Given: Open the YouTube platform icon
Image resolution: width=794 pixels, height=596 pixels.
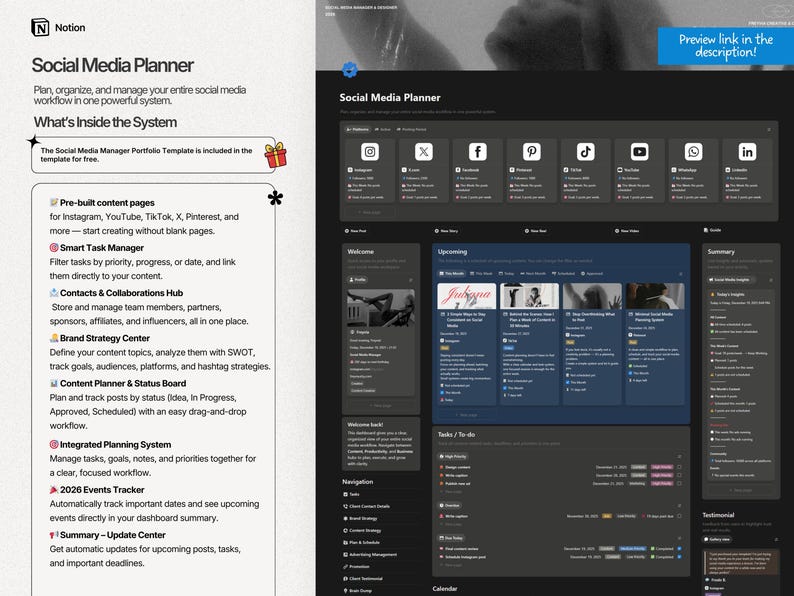Looking at the screenshot, I should click(640, 151).
